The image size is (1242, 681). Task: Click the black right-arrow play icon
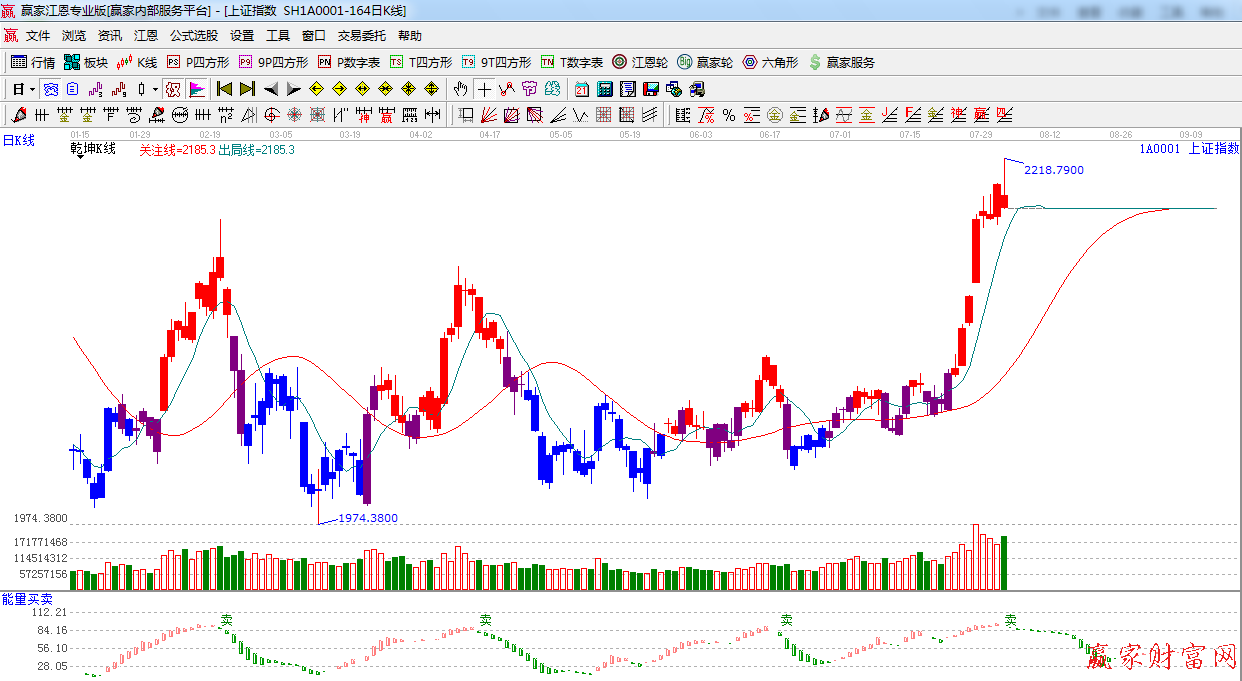click(x=293, y=89)
